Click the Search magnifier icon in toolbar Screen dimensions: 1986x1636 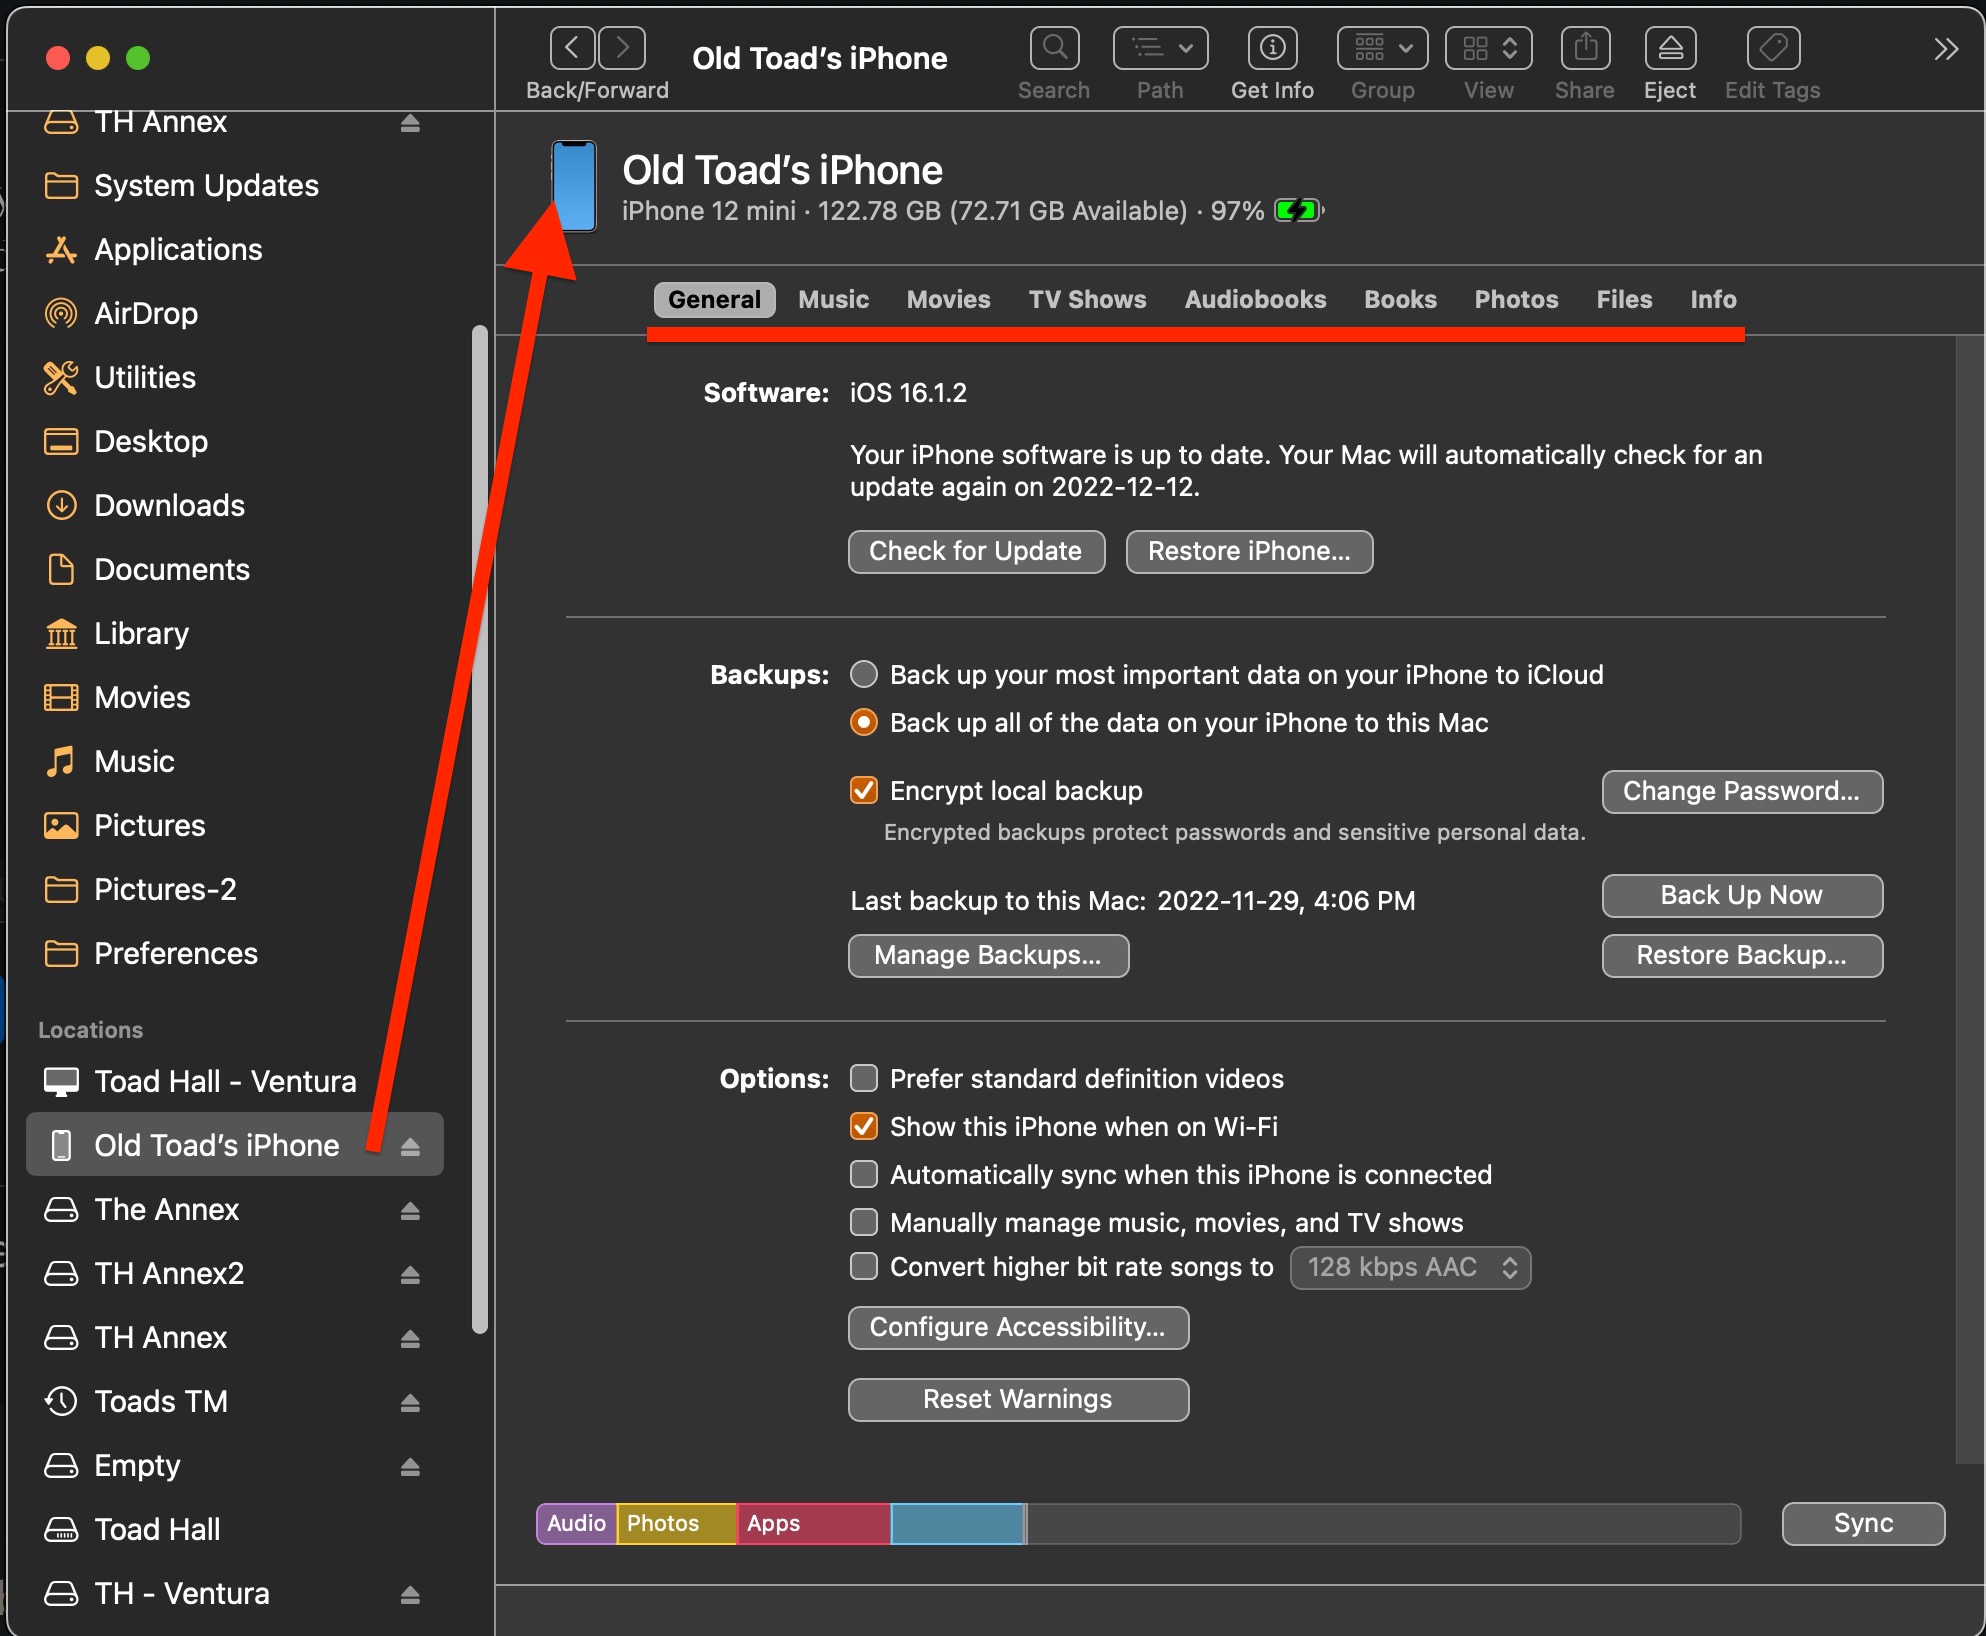tap(1054, 49)
